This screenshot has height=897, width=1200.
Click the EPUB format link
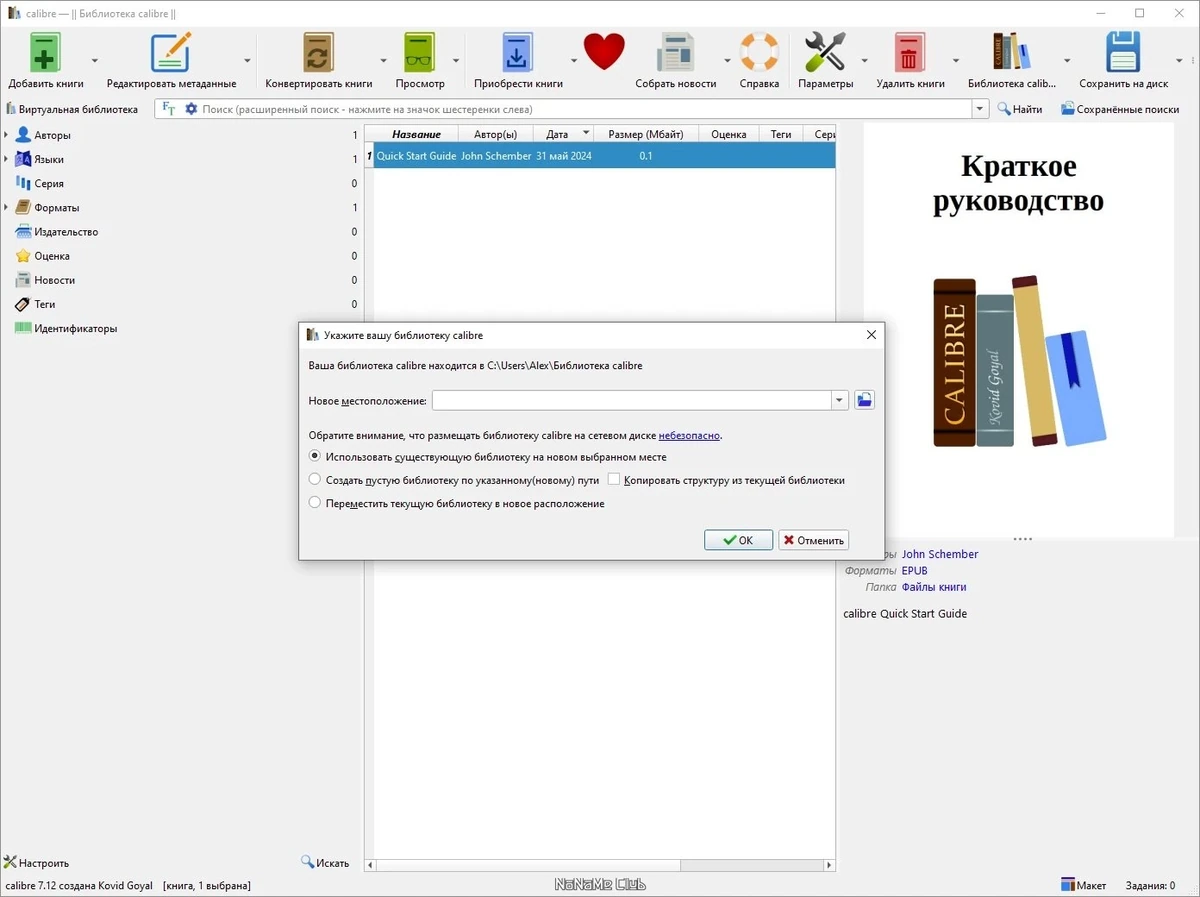[x=915, y=571]
